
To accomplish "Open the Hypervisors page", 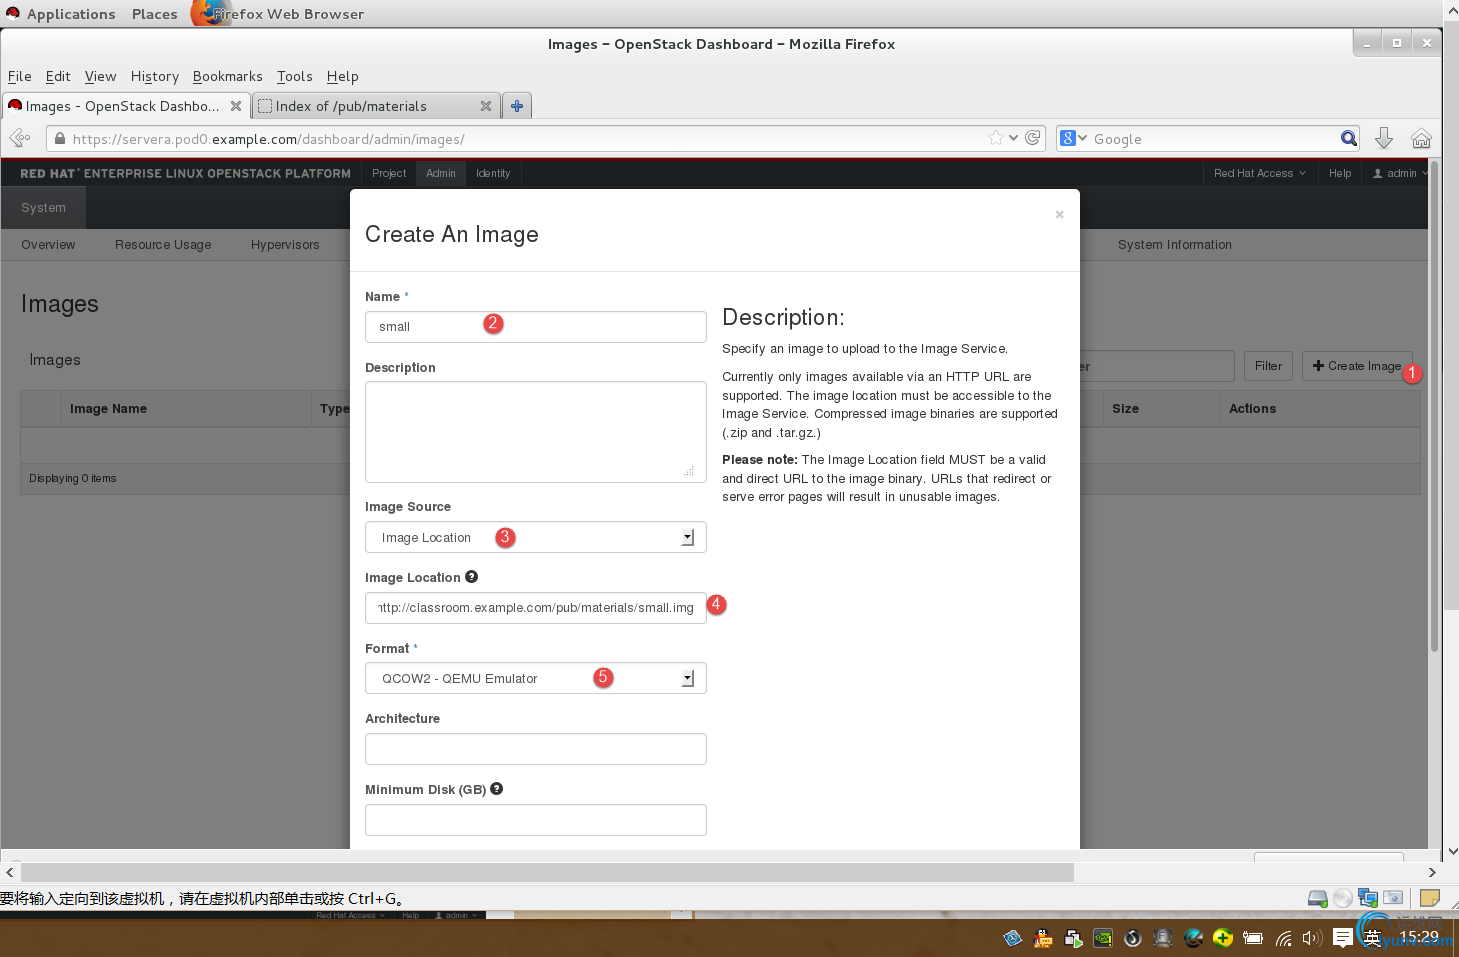I will click(x=285, y=245).
